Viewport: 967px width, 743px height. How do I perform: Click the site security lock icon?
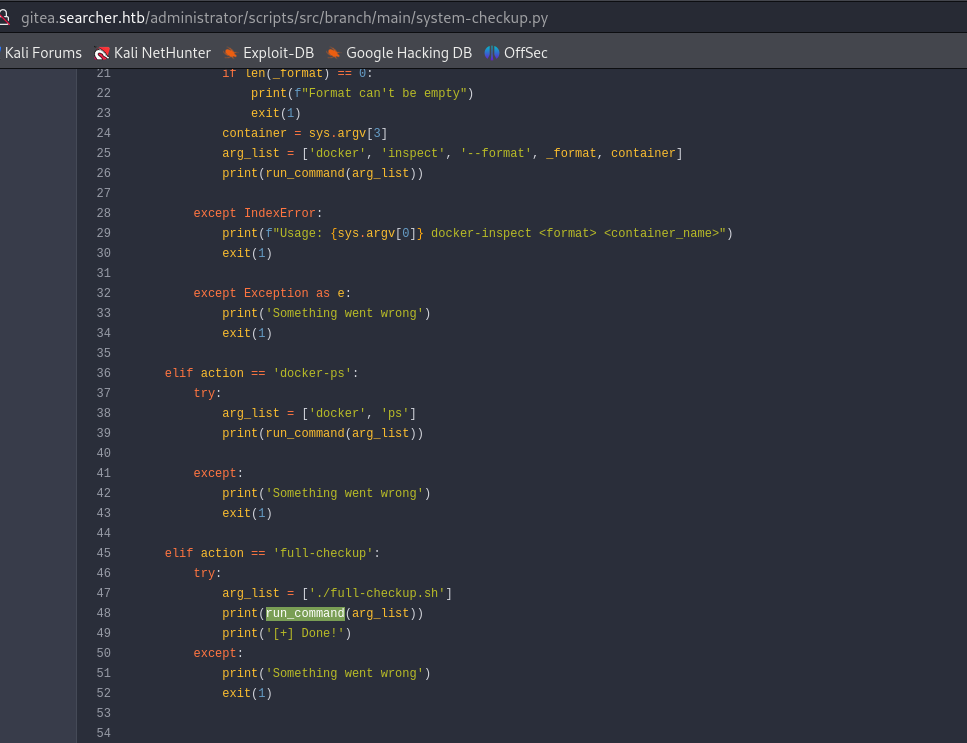point(4,17)
